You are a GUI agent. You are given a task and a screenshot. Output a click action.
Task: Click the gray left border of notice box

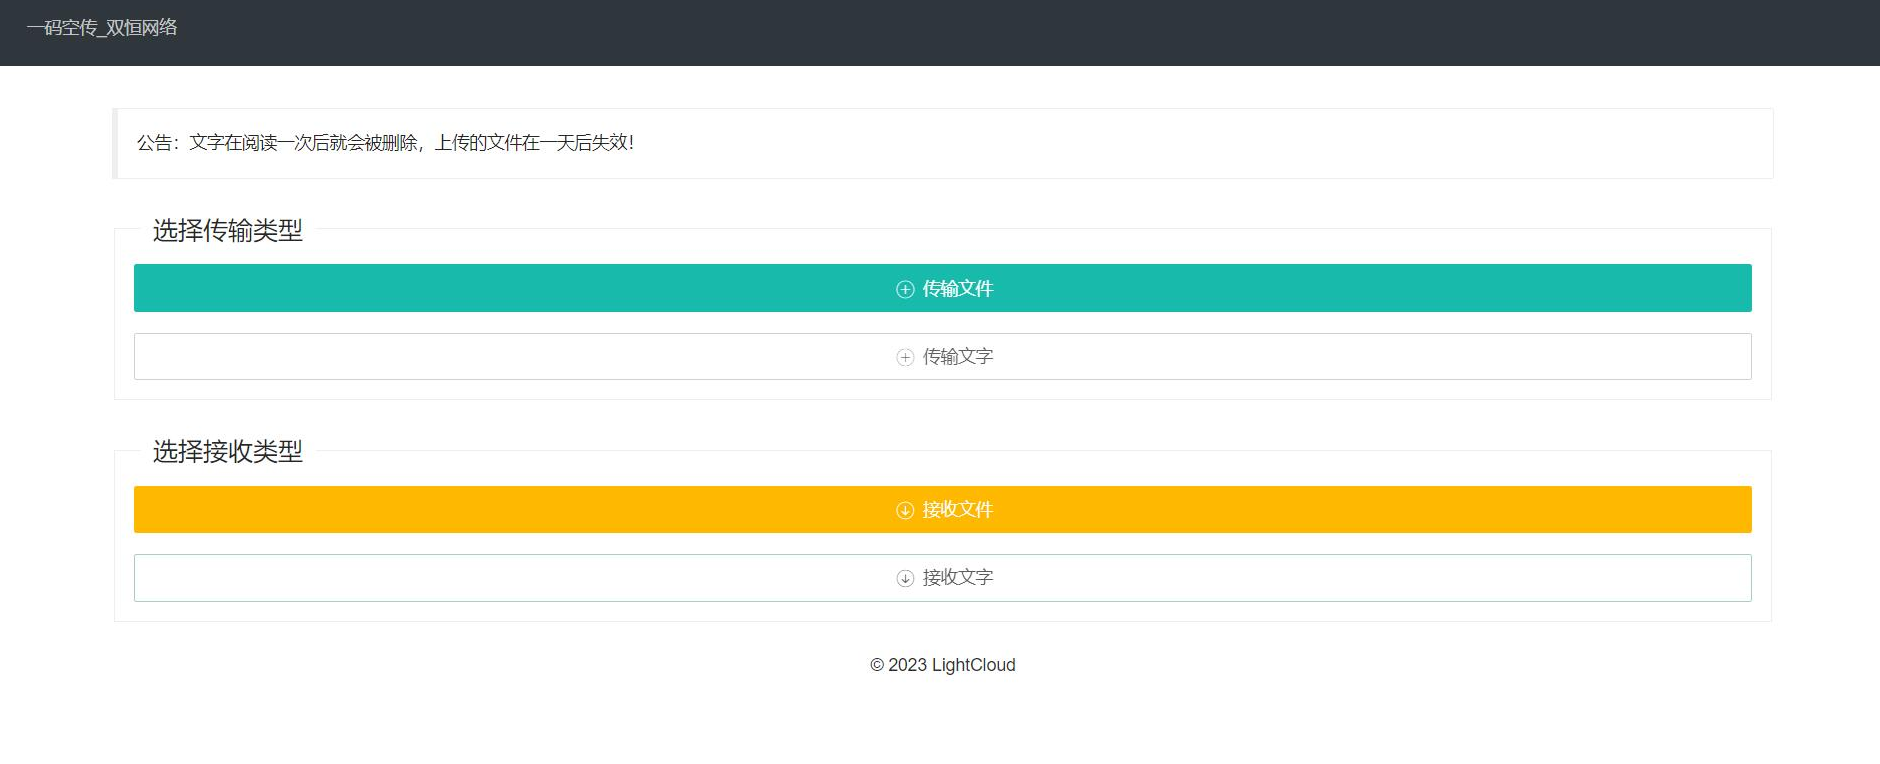click(115, 143)
